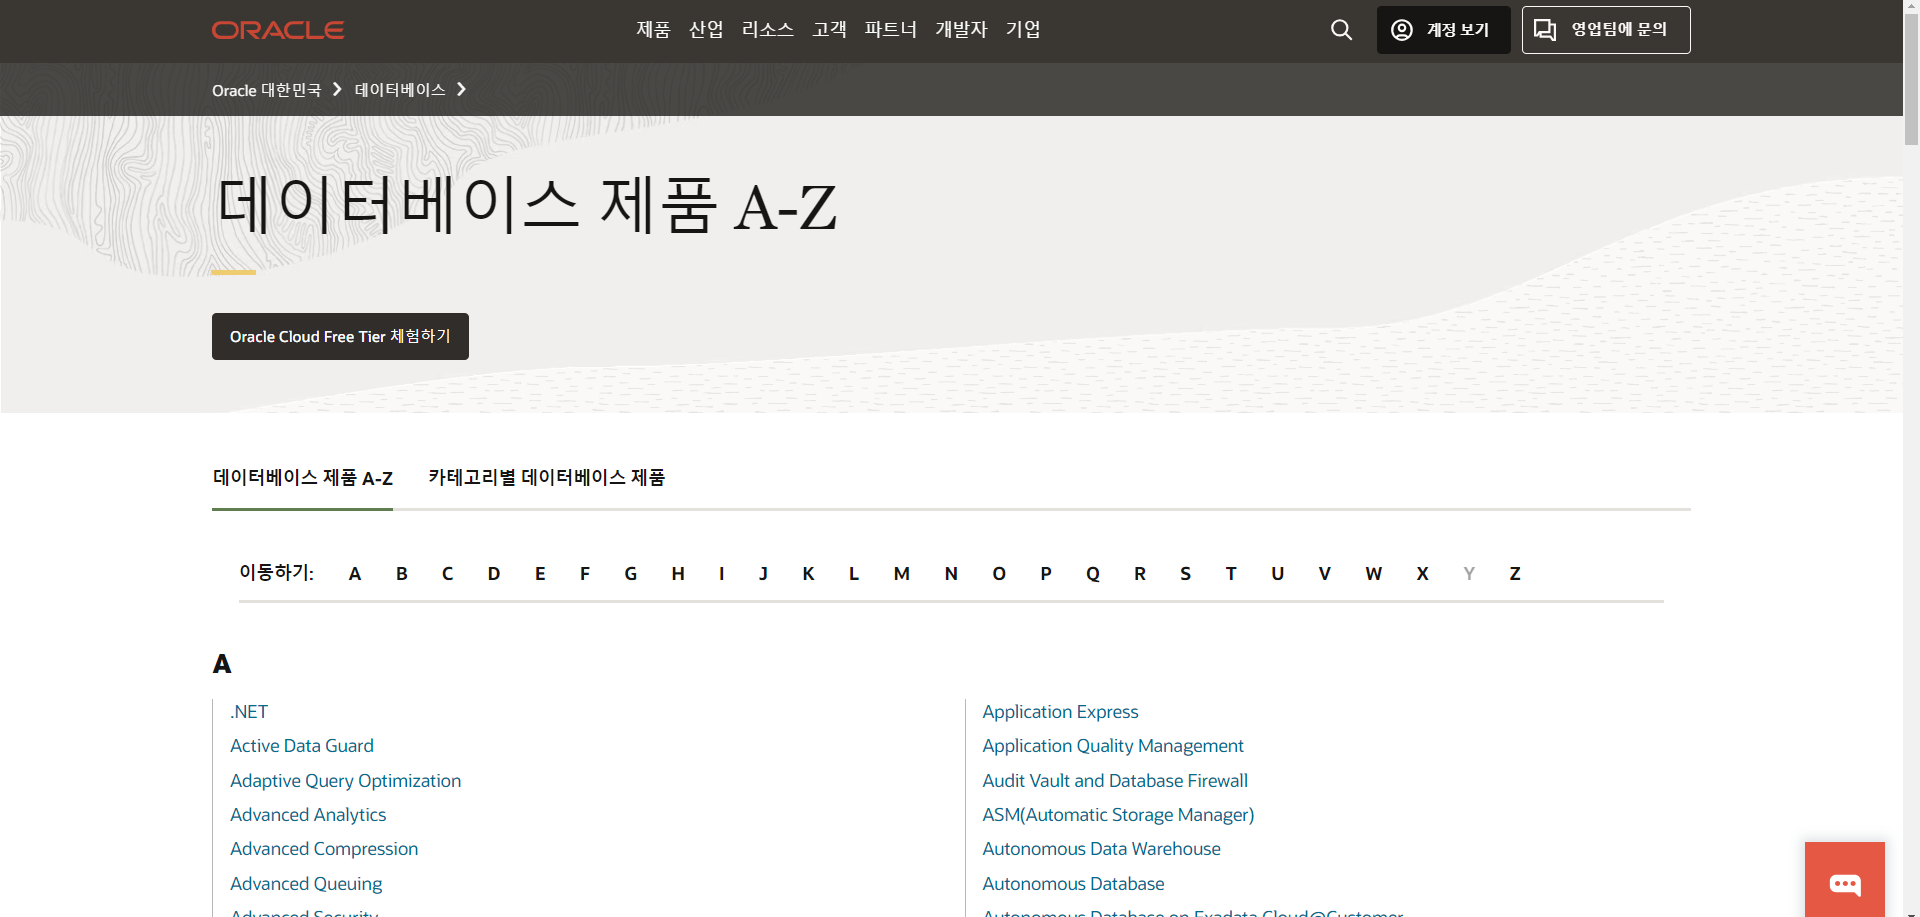
Task: Open the 산업 navigation menu
Action: (x=706, y=30)
